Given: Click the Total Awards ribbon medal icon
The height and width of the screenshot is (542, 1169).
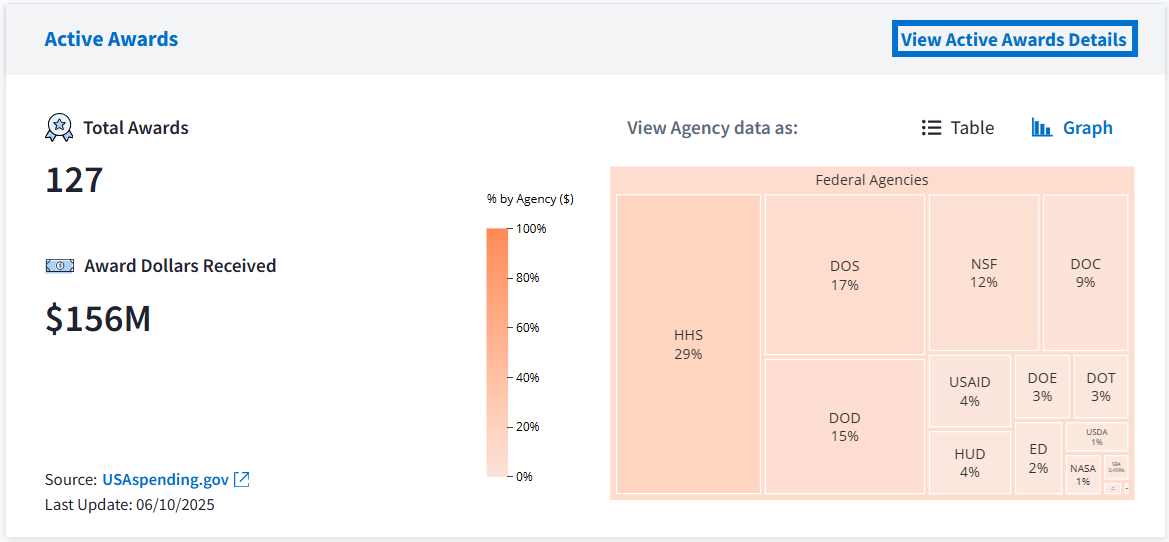Looking at the screenshot, I should click(59, 128).
